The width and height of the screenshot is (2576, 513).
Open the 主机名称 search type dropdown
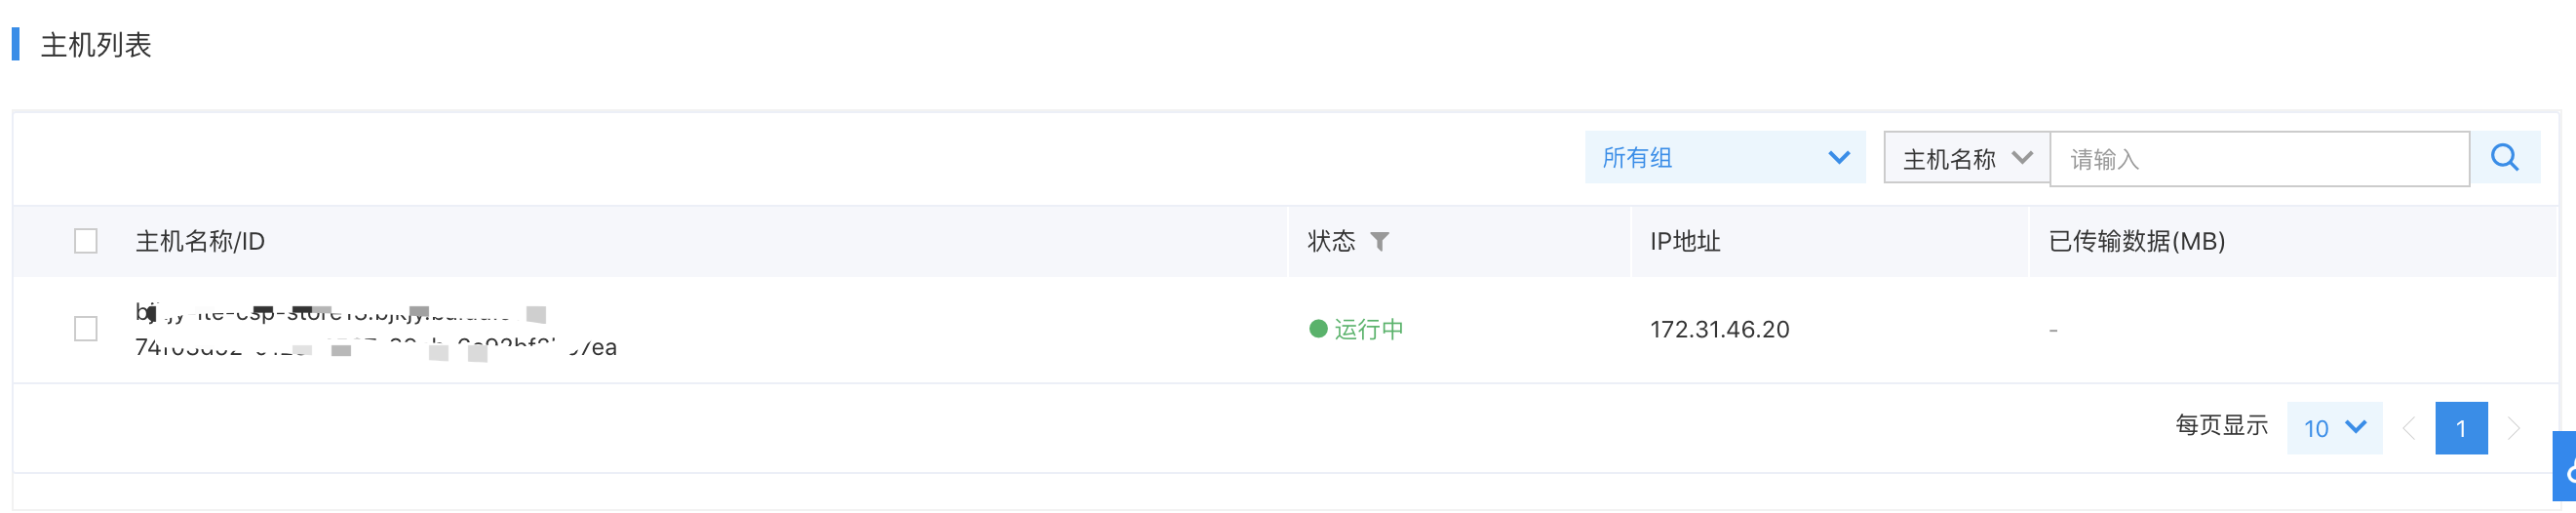pos(1967,159)
